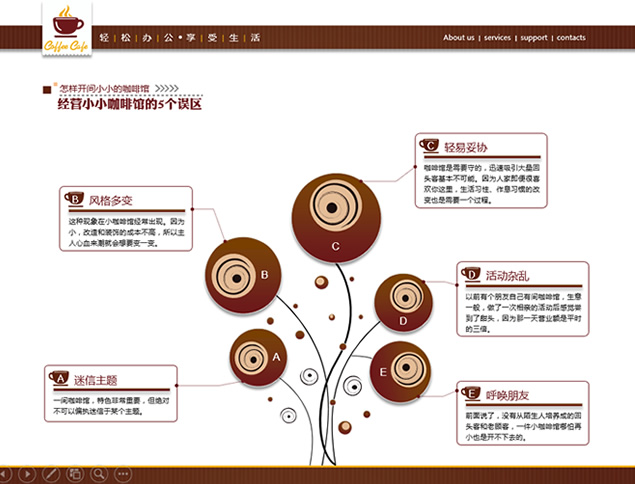Click the circle labeled E
The width and height of the screenshot is (635, 484).
click(x=400, y=372)
